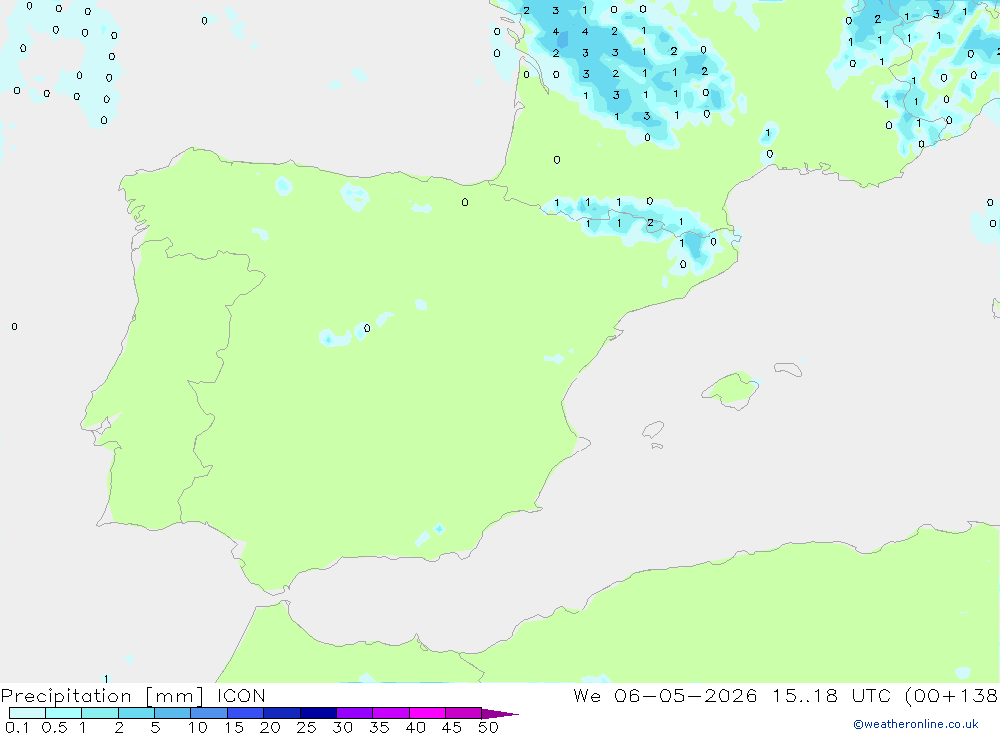Click the 'Precipitation' title text
The width and height of the screenshot is (1000, 733).
[x=66, y=696]
